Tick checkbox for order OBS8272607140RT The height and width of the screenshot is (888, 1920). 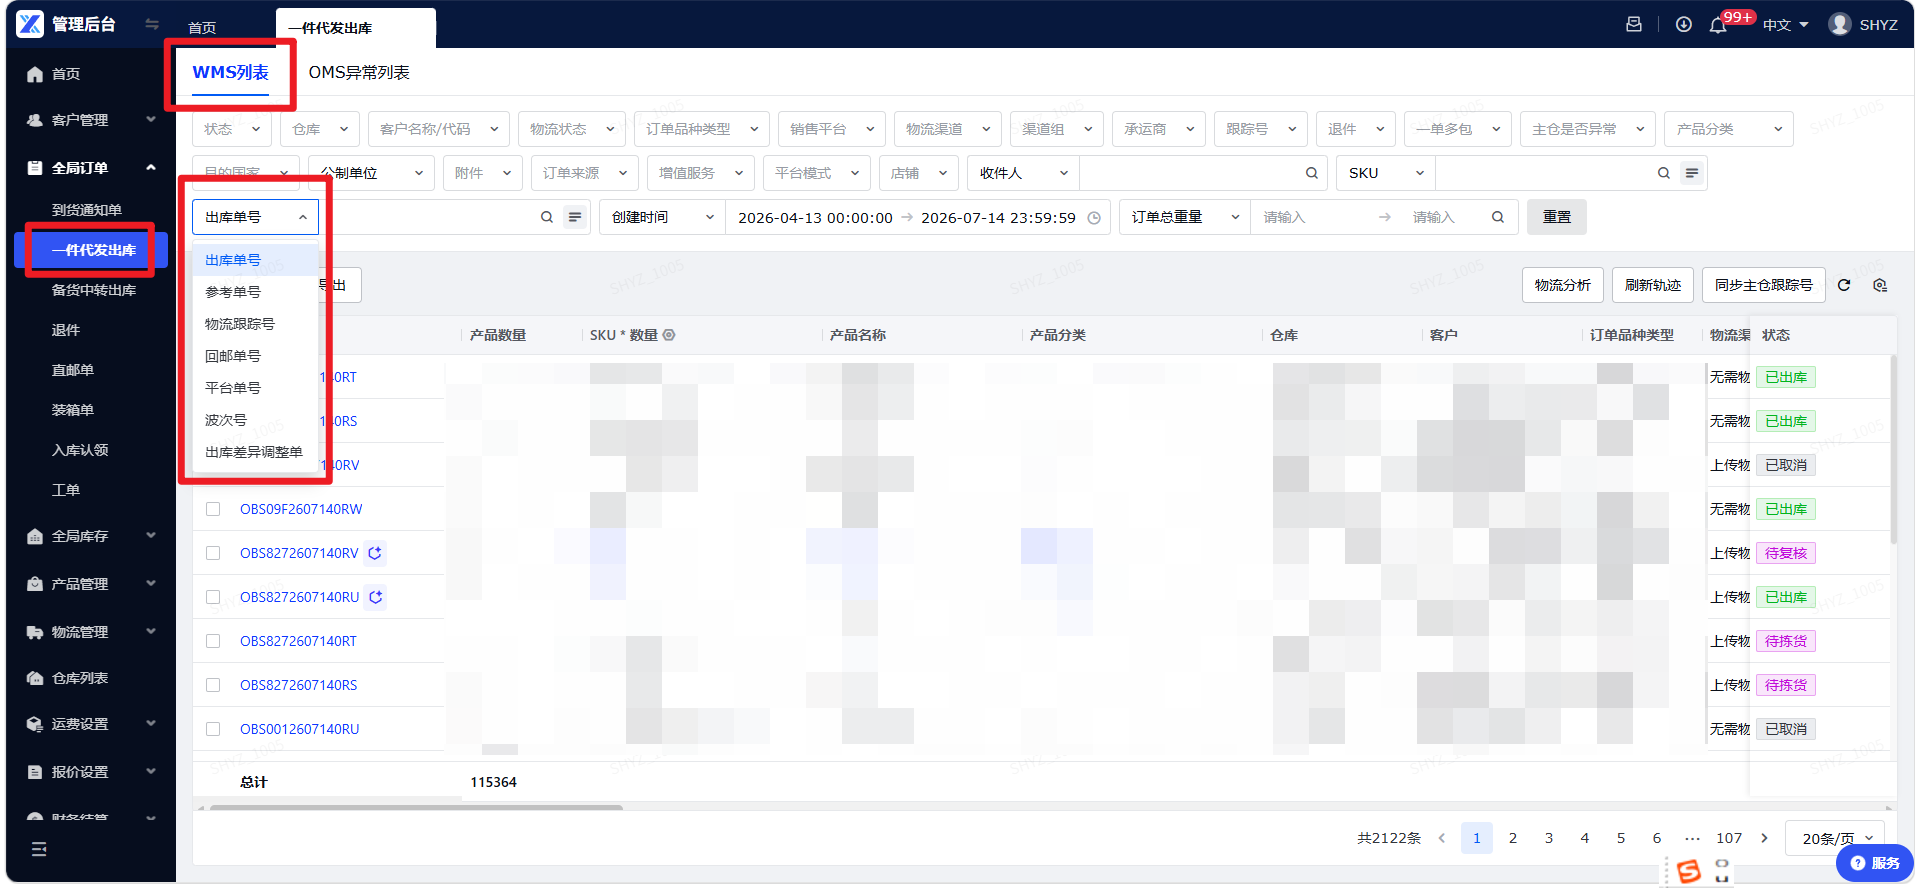point(213,641)
